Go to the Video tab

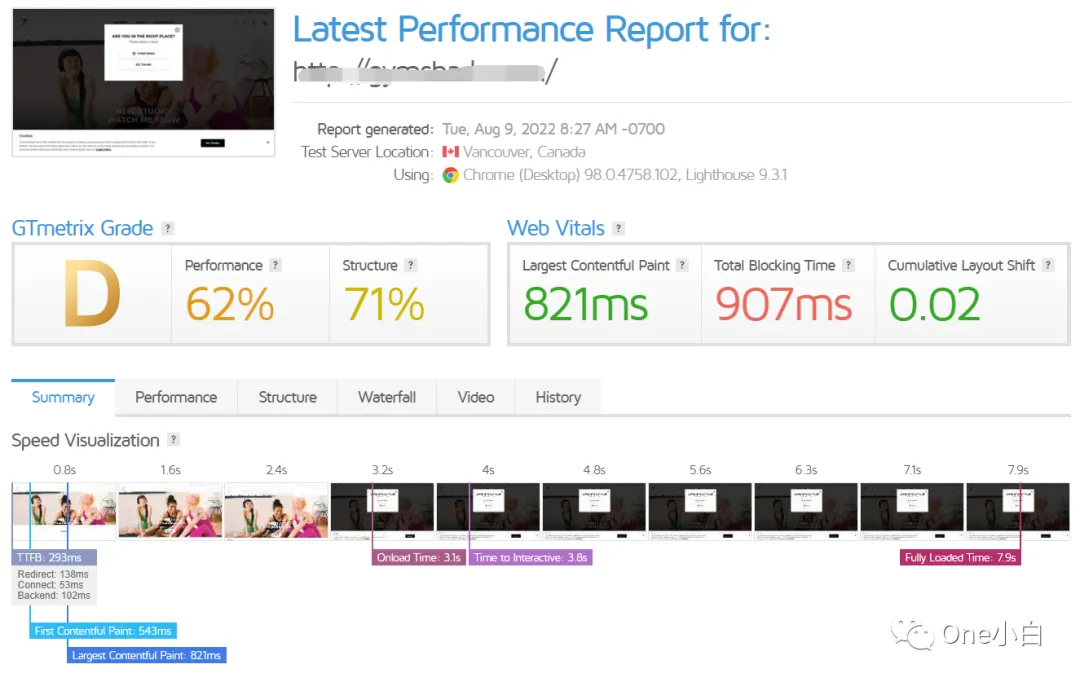(475, 397)
